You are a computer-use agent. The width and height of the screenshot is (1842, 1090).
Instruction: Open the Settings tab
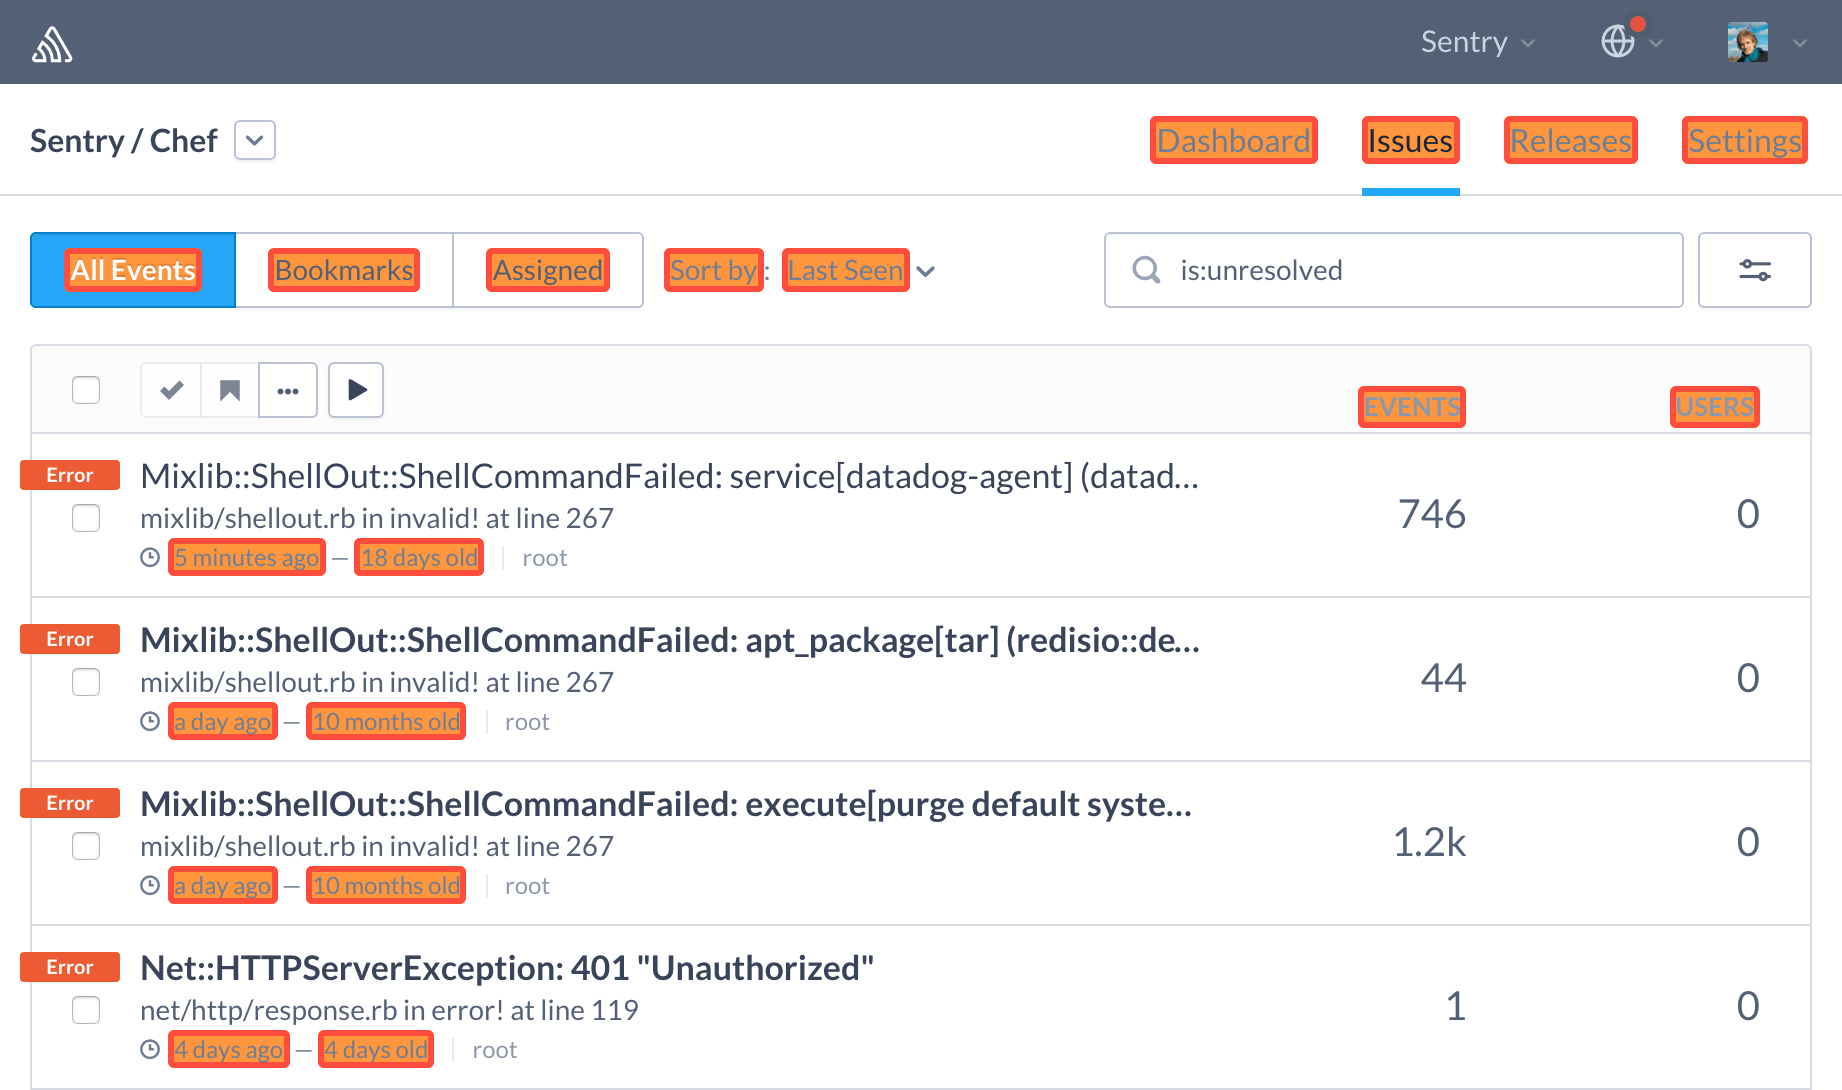[x=1745, y=141]
